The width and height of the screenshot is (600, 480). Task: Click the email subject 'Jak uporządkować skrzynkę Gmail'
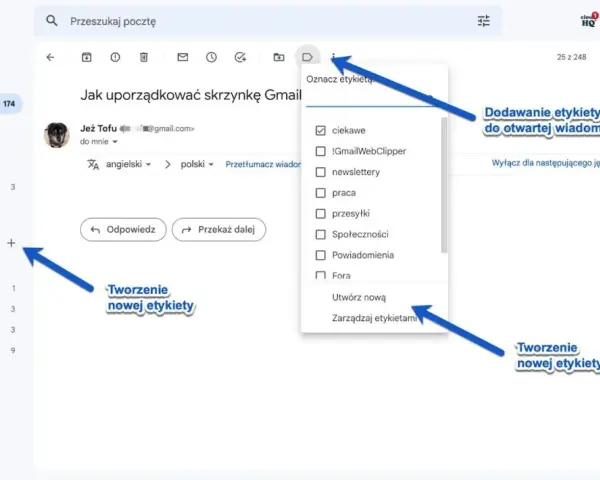[x=191, y=95]
